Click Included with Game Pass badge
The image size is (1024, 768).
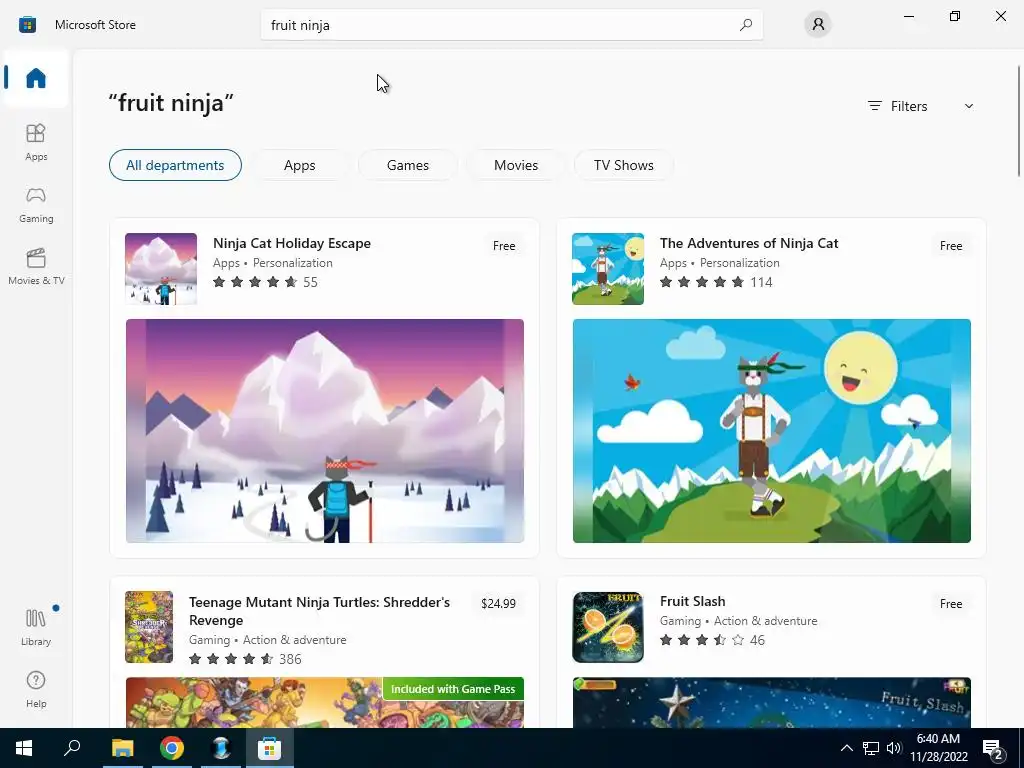[453, 689]
